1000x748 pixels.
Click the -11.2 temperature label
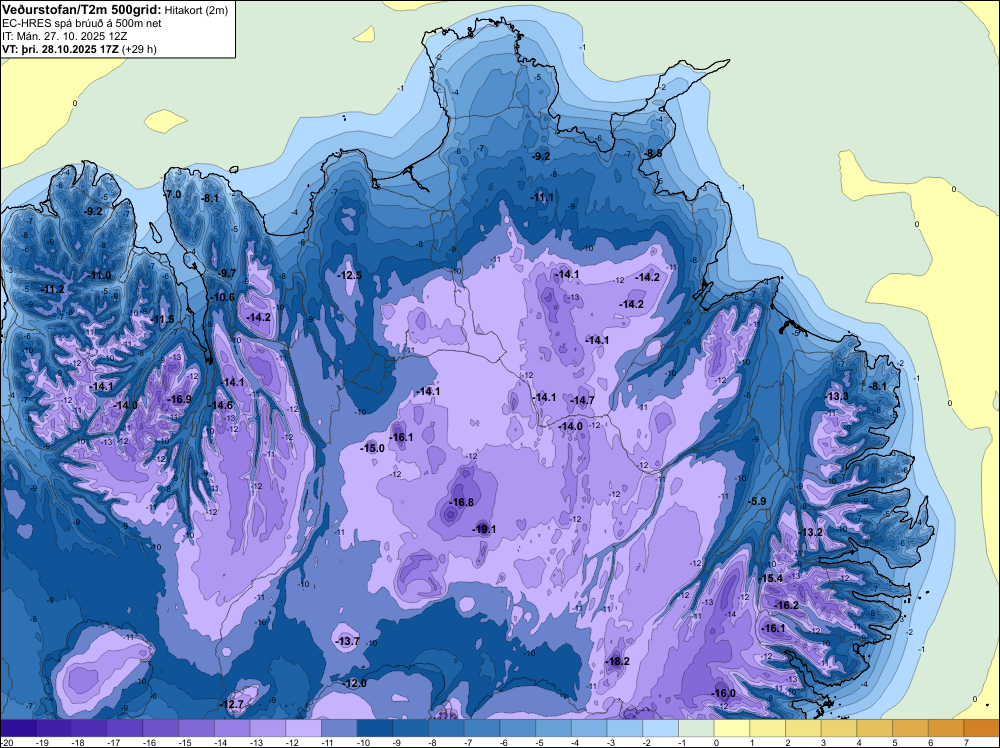[x=52, y=290]
